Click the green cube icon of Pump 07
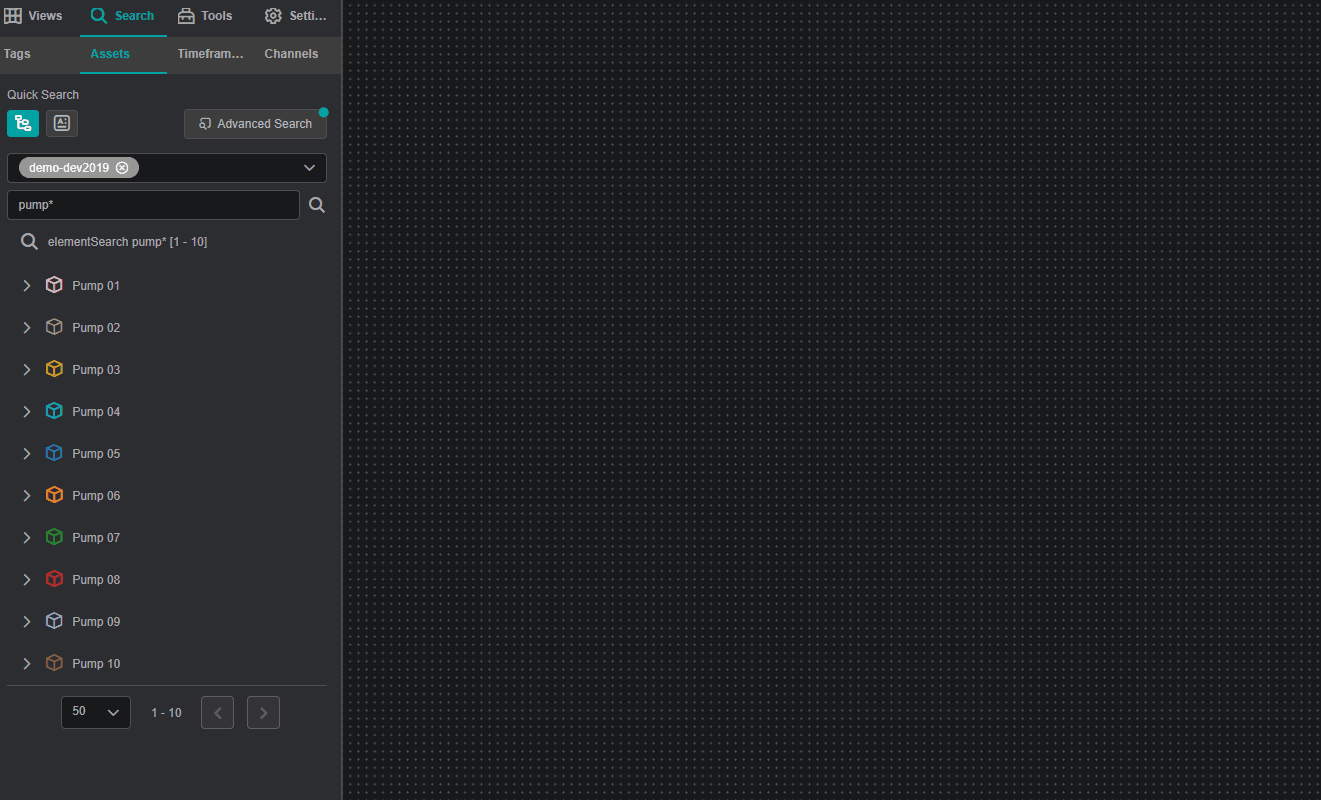The image size is (1321, 800). 55,537
